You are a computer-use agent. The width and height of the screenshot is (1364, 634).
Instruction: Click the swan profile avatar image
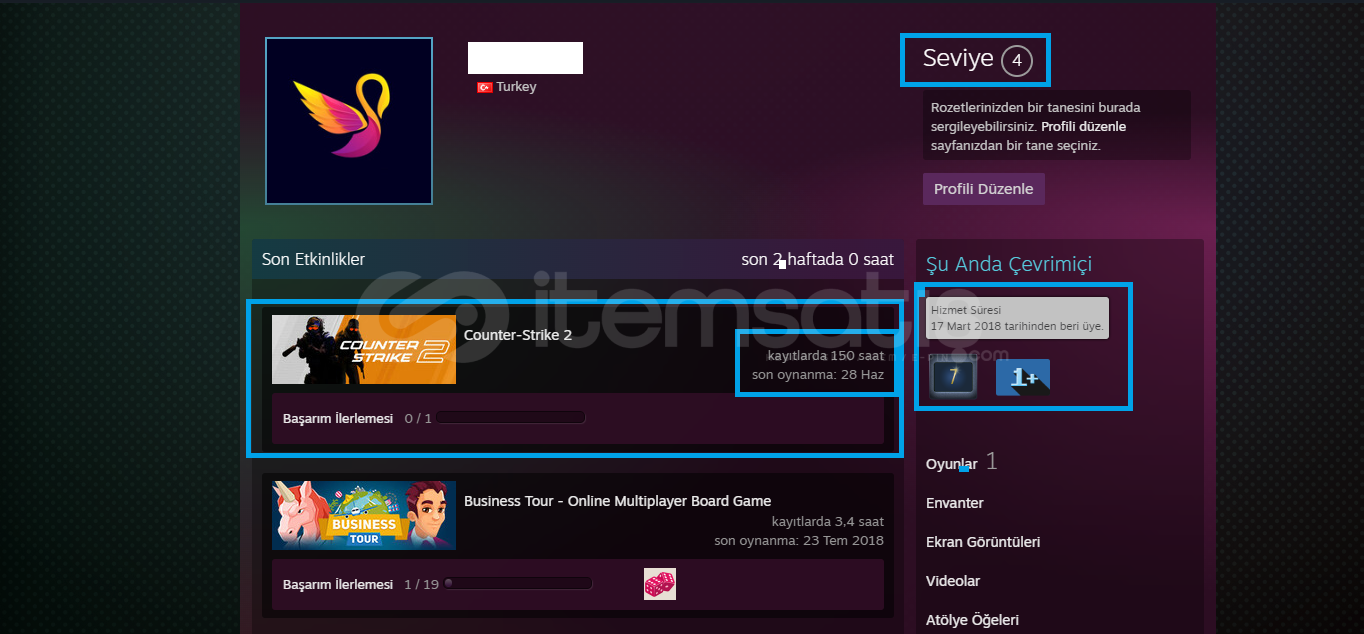point(349,120)
